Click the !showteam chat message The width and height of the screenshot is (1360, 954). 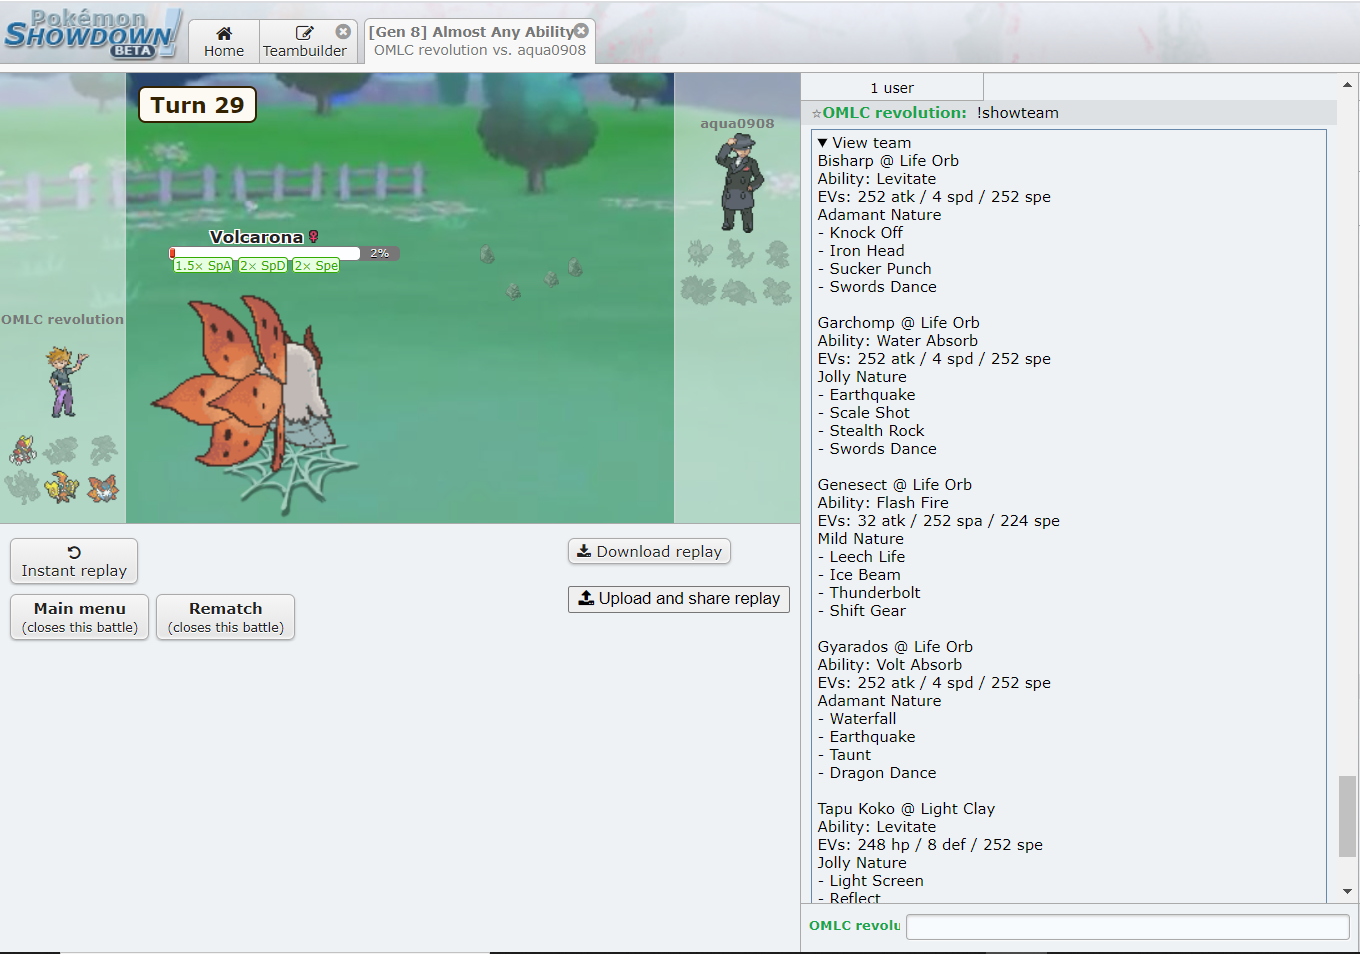1018,113
